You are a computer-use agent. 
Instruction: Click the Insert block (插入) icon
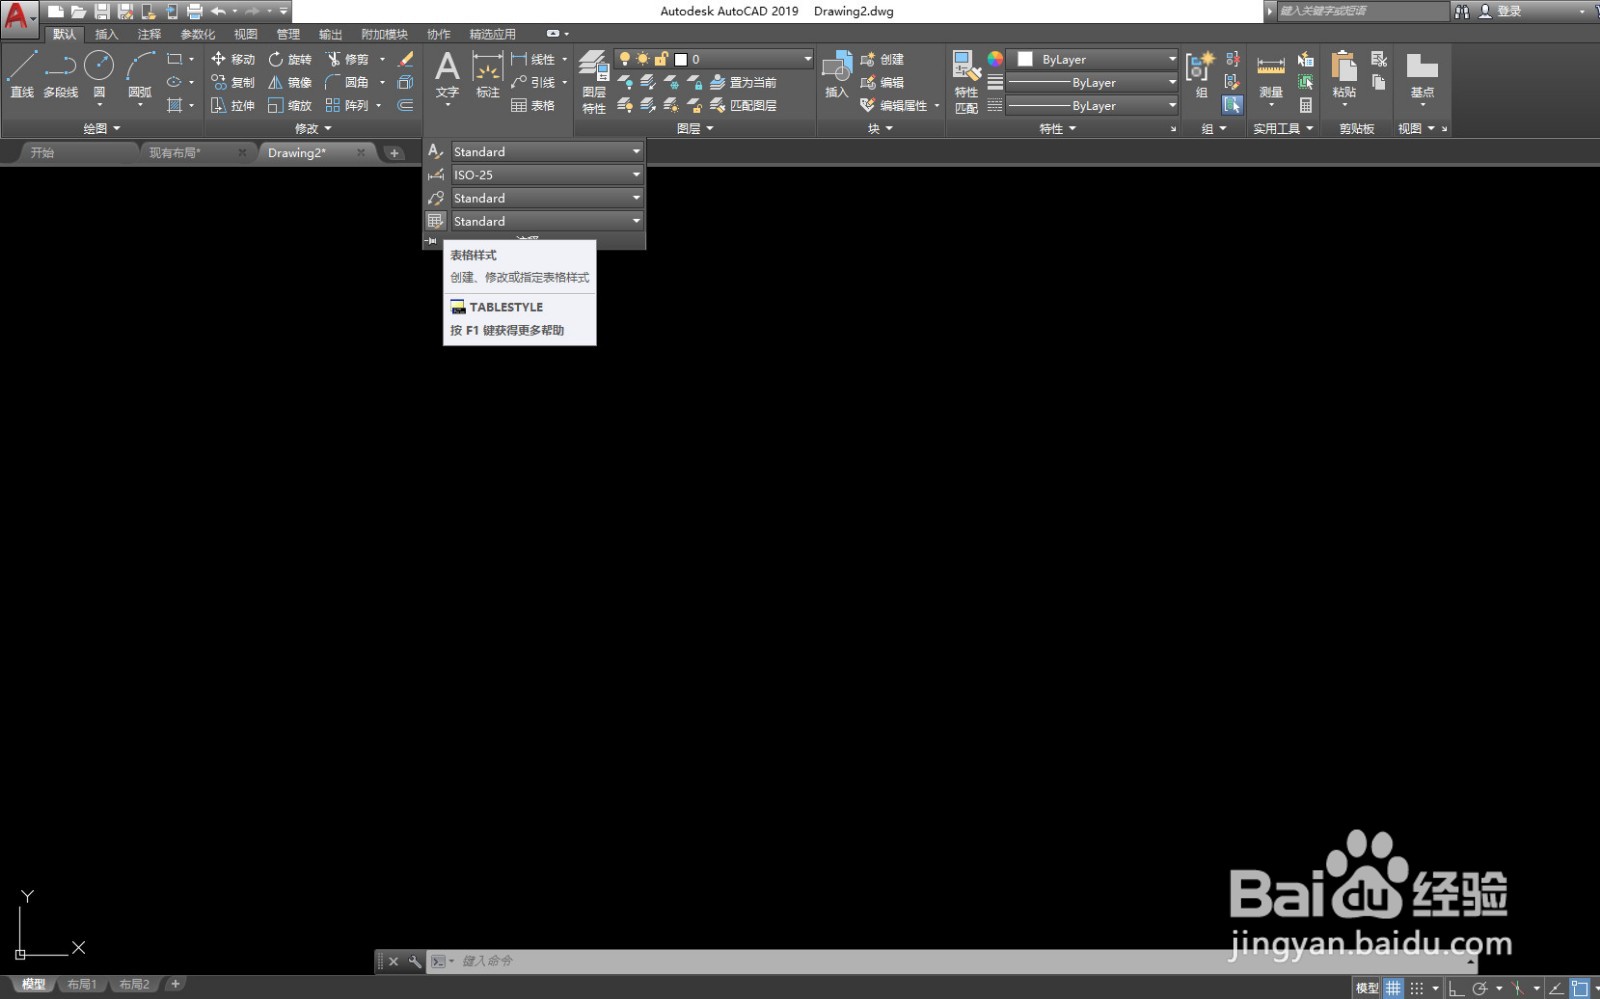pos(837,74)
